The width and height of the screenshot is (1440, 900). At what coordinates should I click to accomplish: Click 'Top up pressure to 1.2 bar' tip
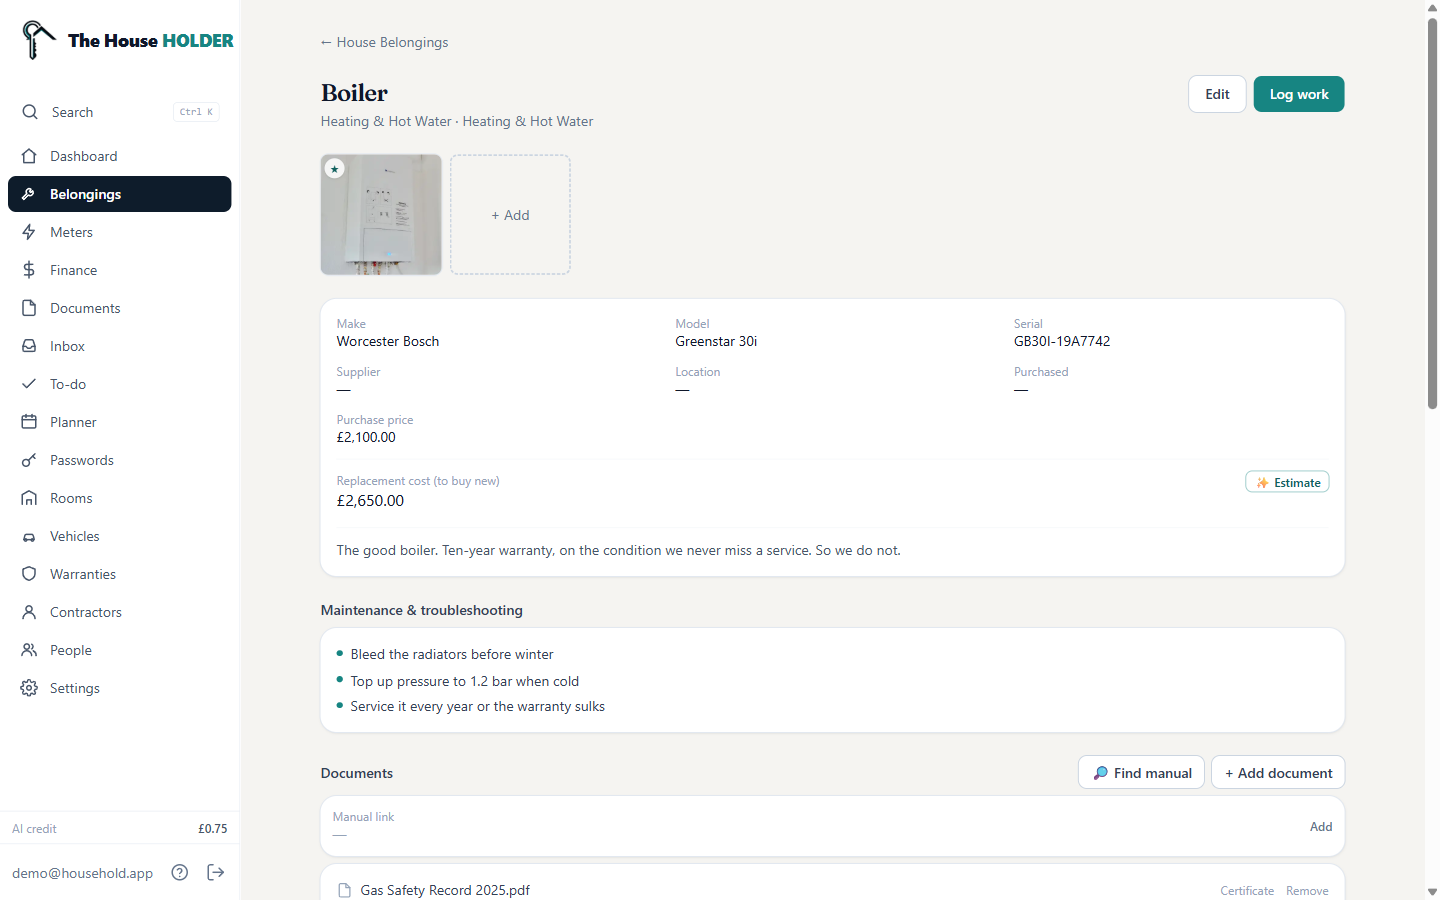coord(465,681)
